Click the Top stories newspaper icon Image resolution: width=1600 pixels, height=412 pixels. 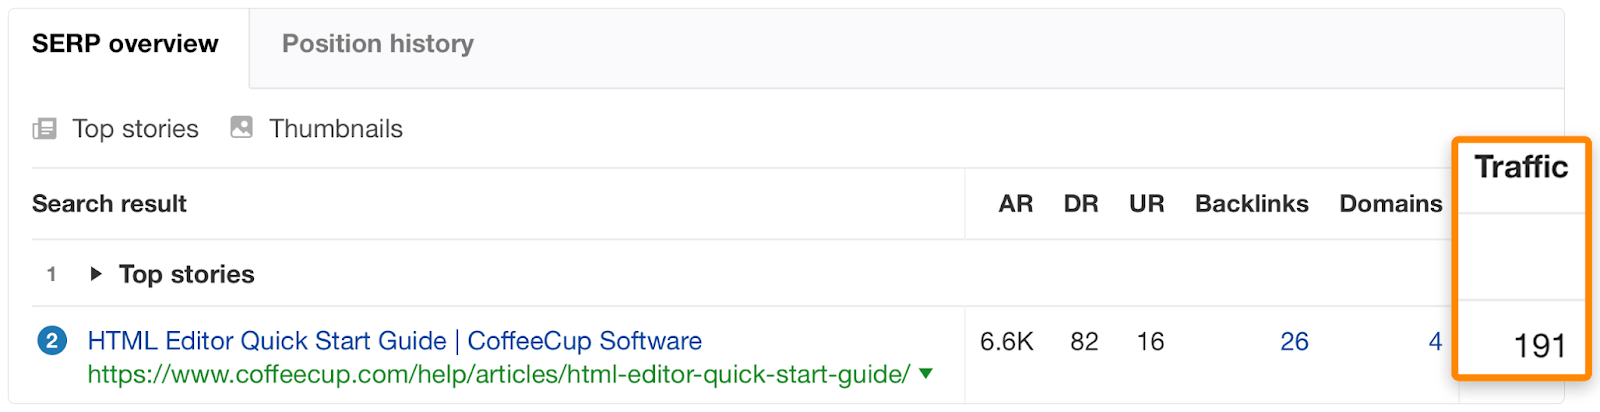pos(45,129)
